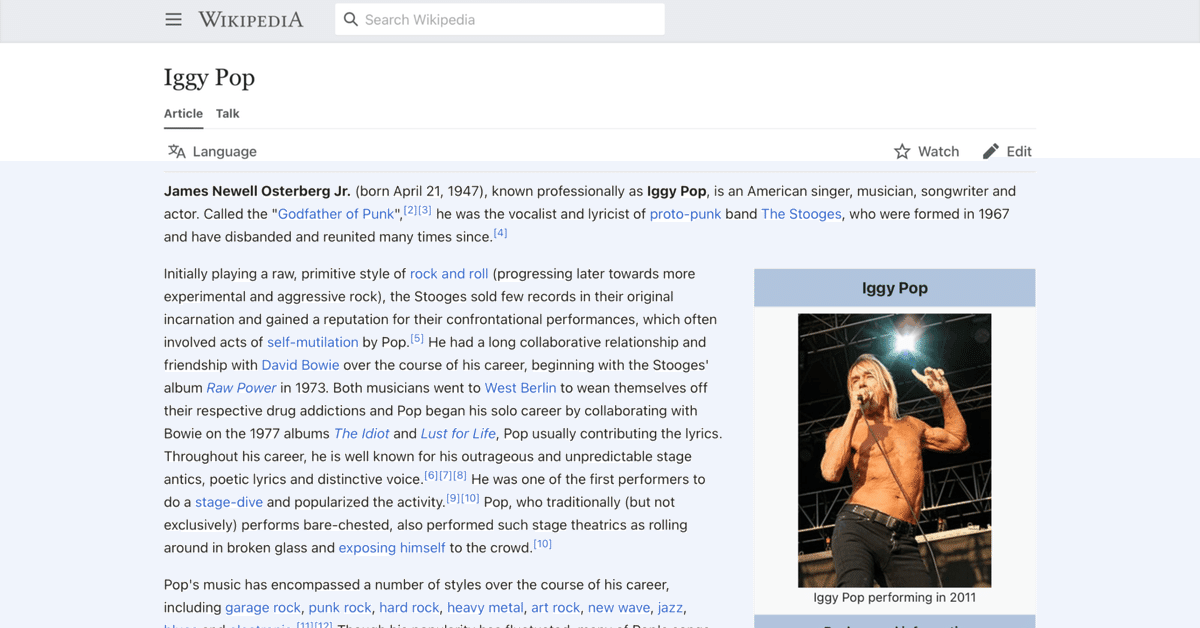Screen dimensions: 1200x628
Task: Click citation reference [8]
Action: pos(460,475)
